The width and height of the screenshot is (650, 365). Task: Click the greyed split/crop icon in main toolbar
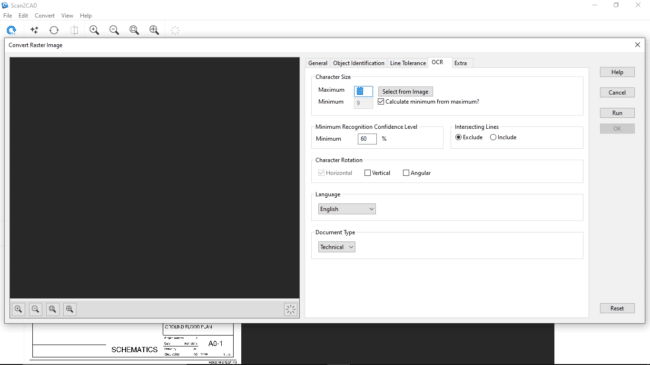[74, 30]
